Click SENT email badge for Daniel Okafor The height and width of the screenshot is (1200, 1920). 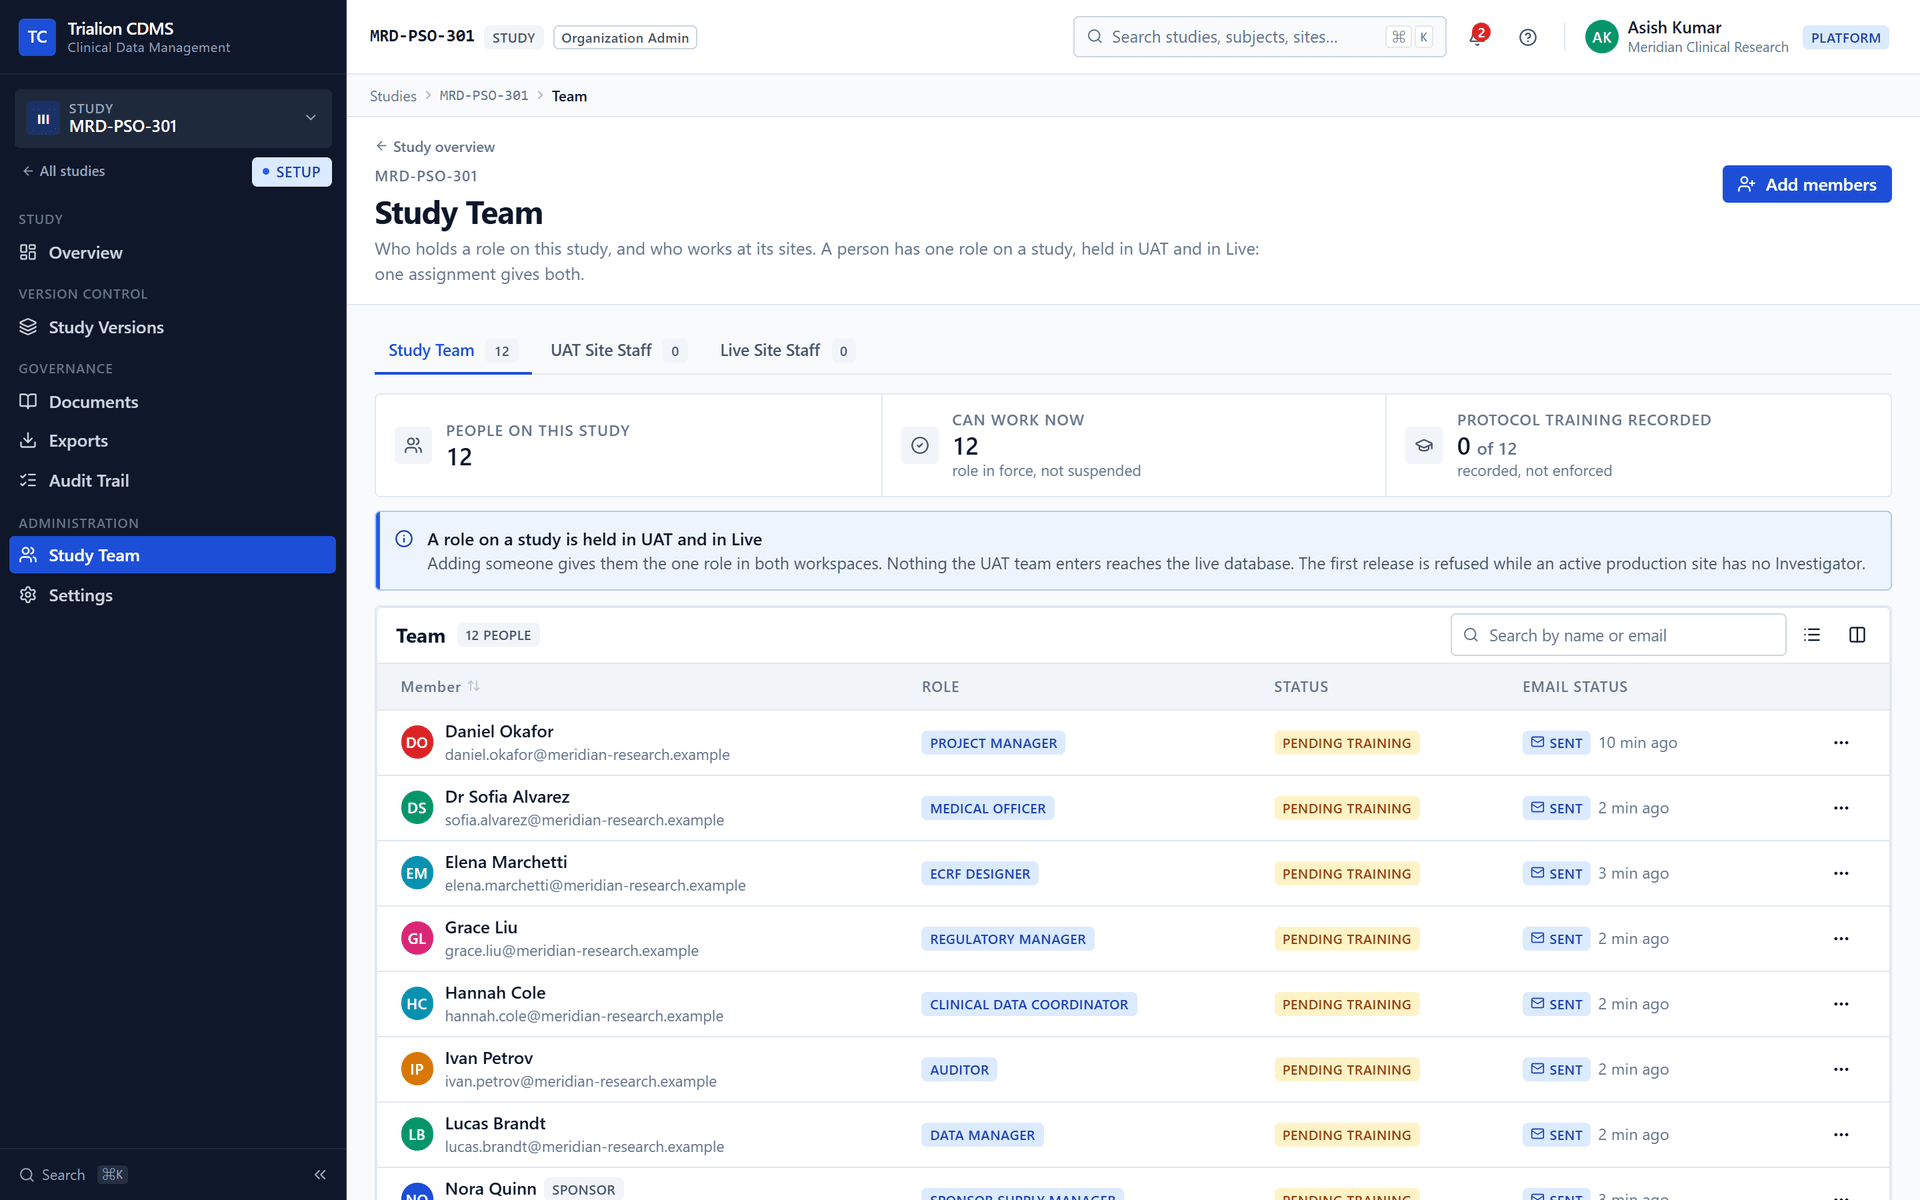[1556, 743]
